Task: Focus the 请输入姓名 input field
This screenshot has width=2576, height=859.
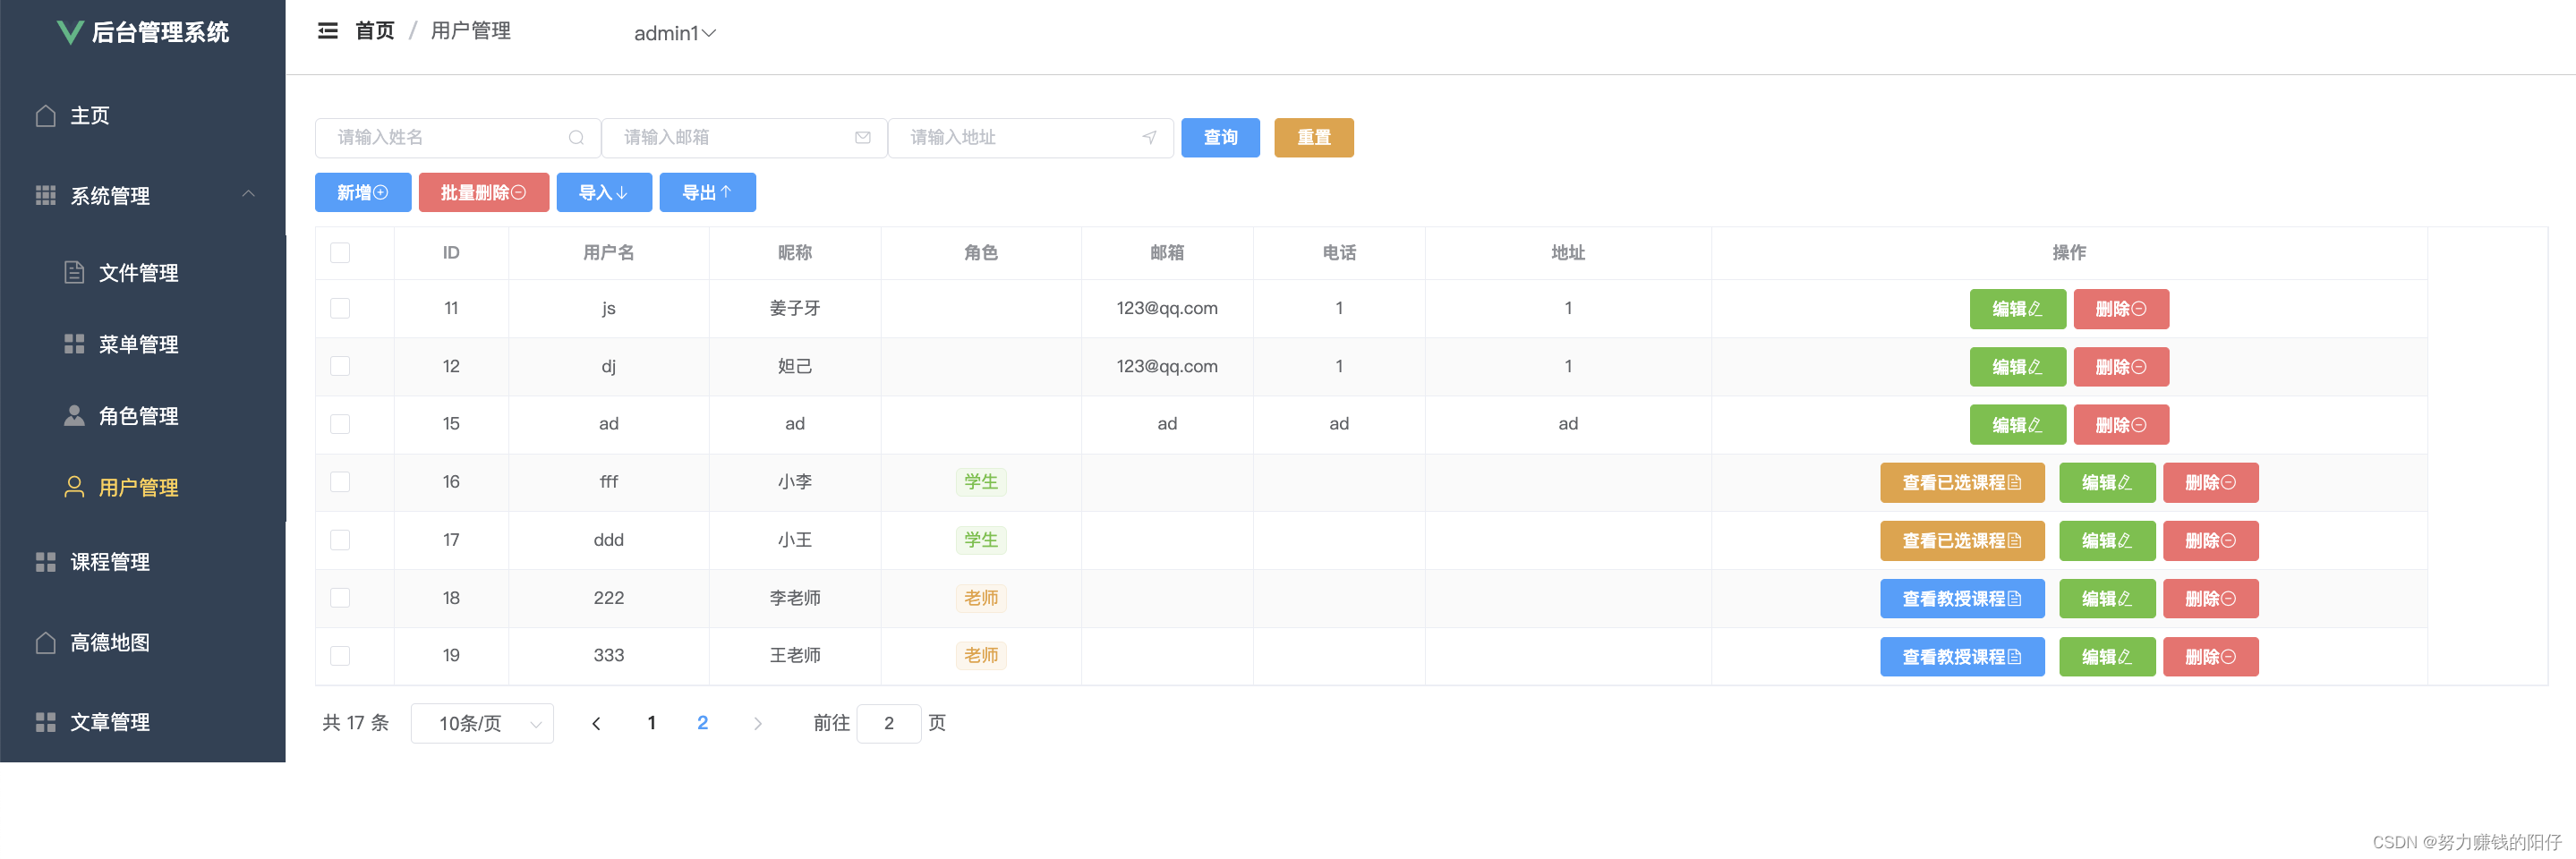Action: [458, 138]
